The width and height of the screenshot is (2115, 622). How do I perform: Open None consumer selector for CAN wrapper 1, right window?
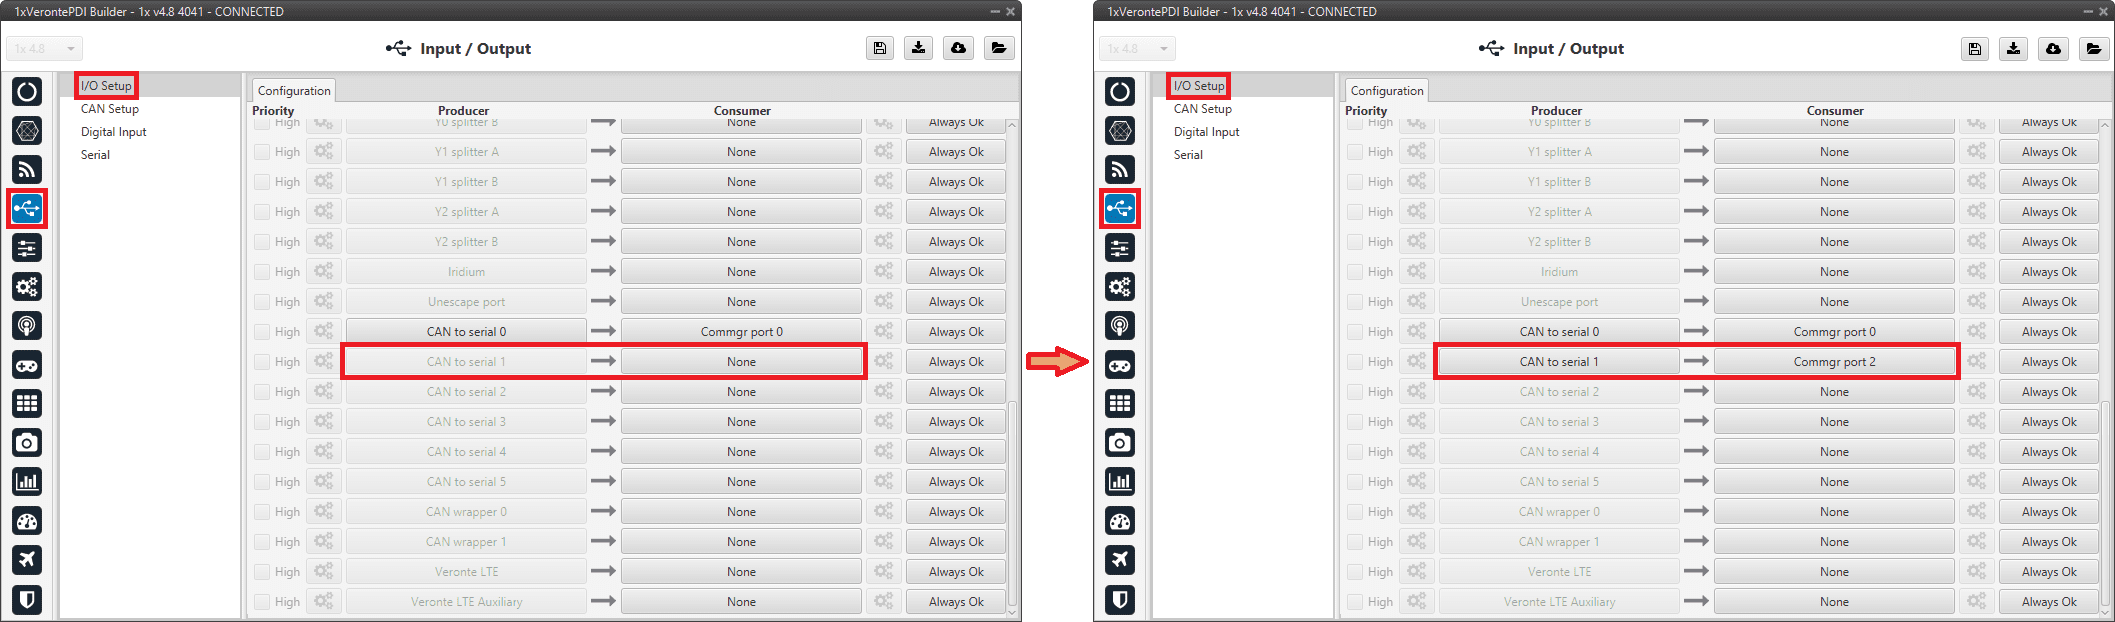[1834, 542]
